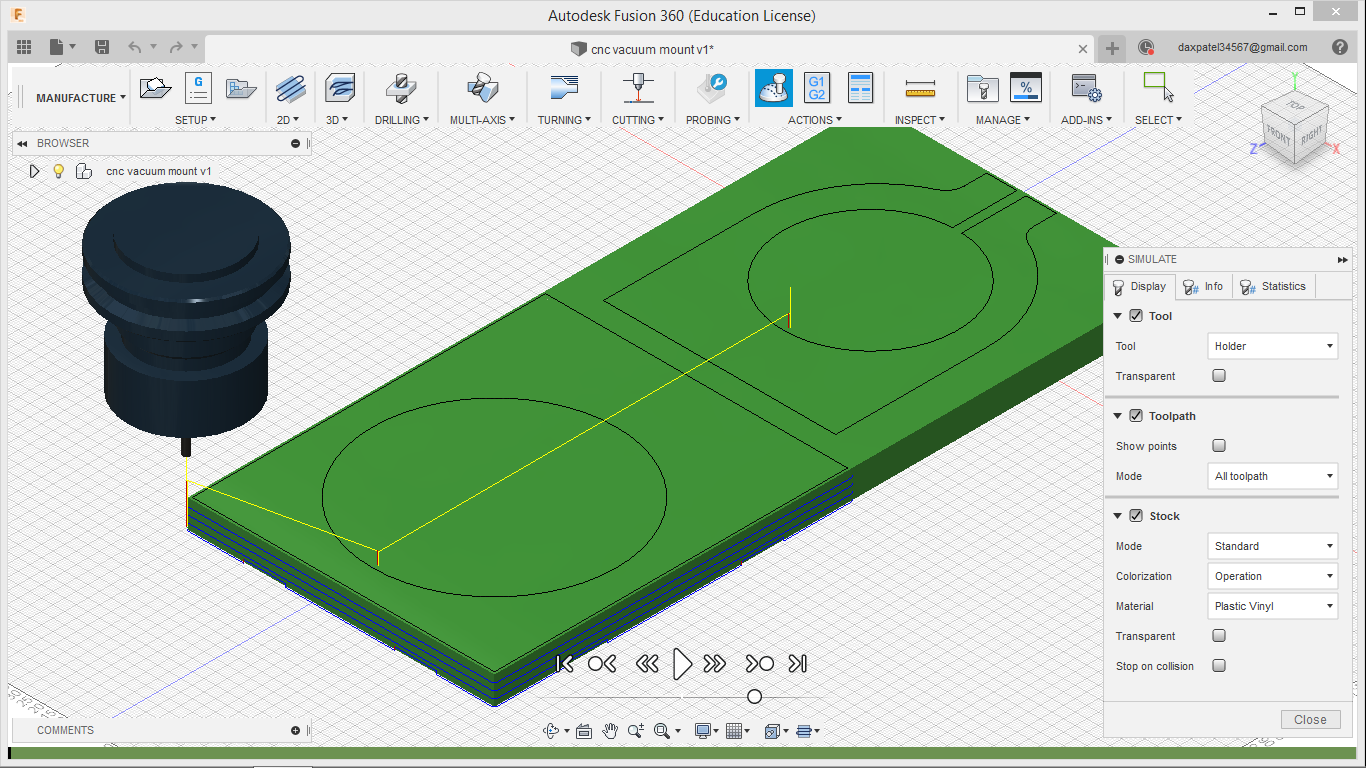Open a new design tab with plus
1366x768 pixels.
click(1112, 48)
